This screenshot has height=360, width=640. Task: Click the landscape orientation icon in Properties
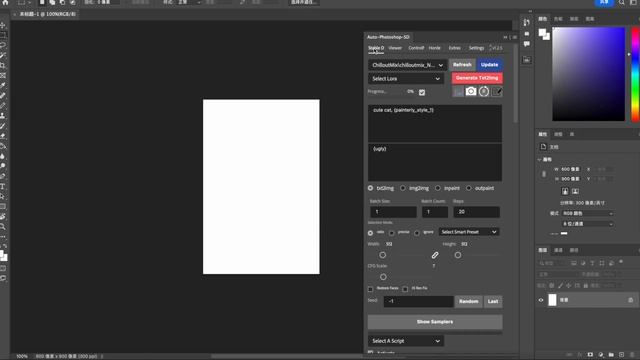575,191
